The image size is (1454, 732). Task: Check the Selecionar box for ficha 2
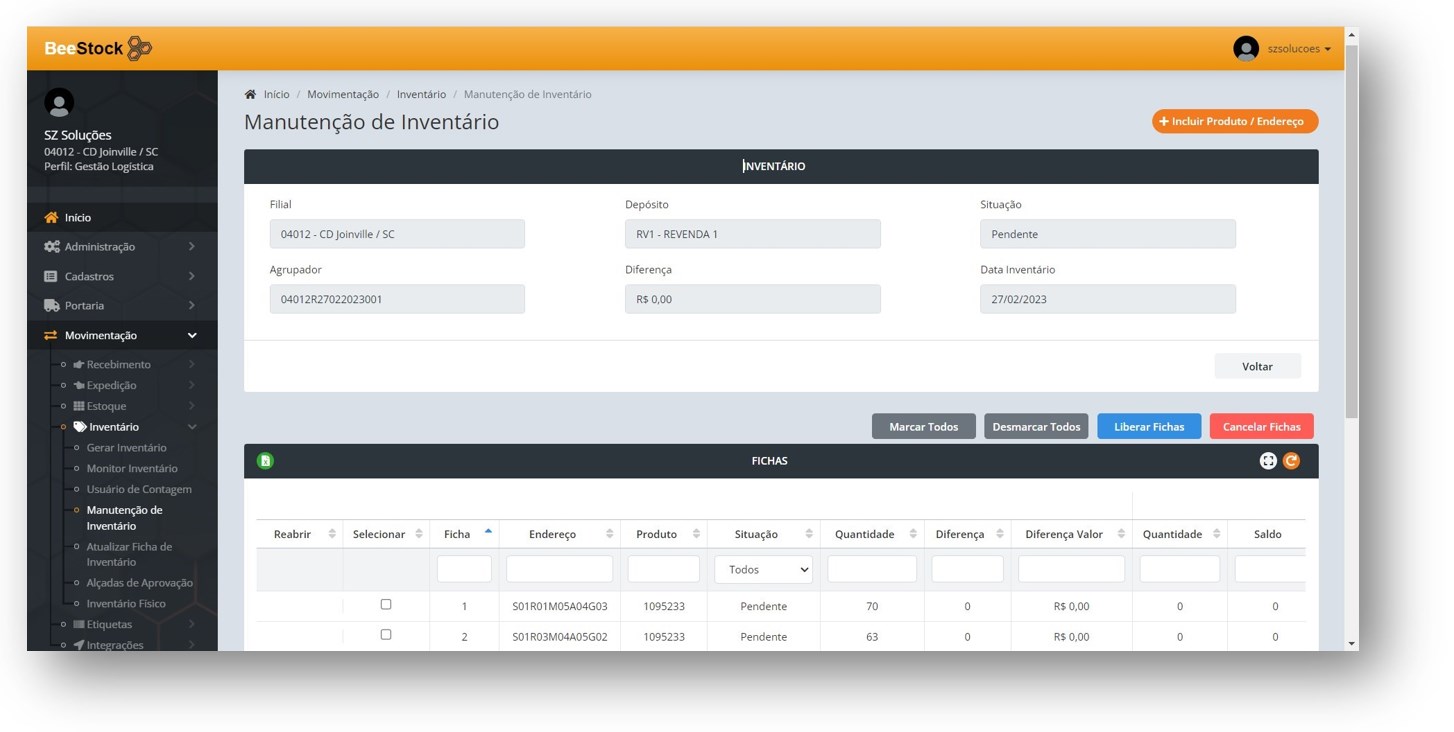point(386,635)
